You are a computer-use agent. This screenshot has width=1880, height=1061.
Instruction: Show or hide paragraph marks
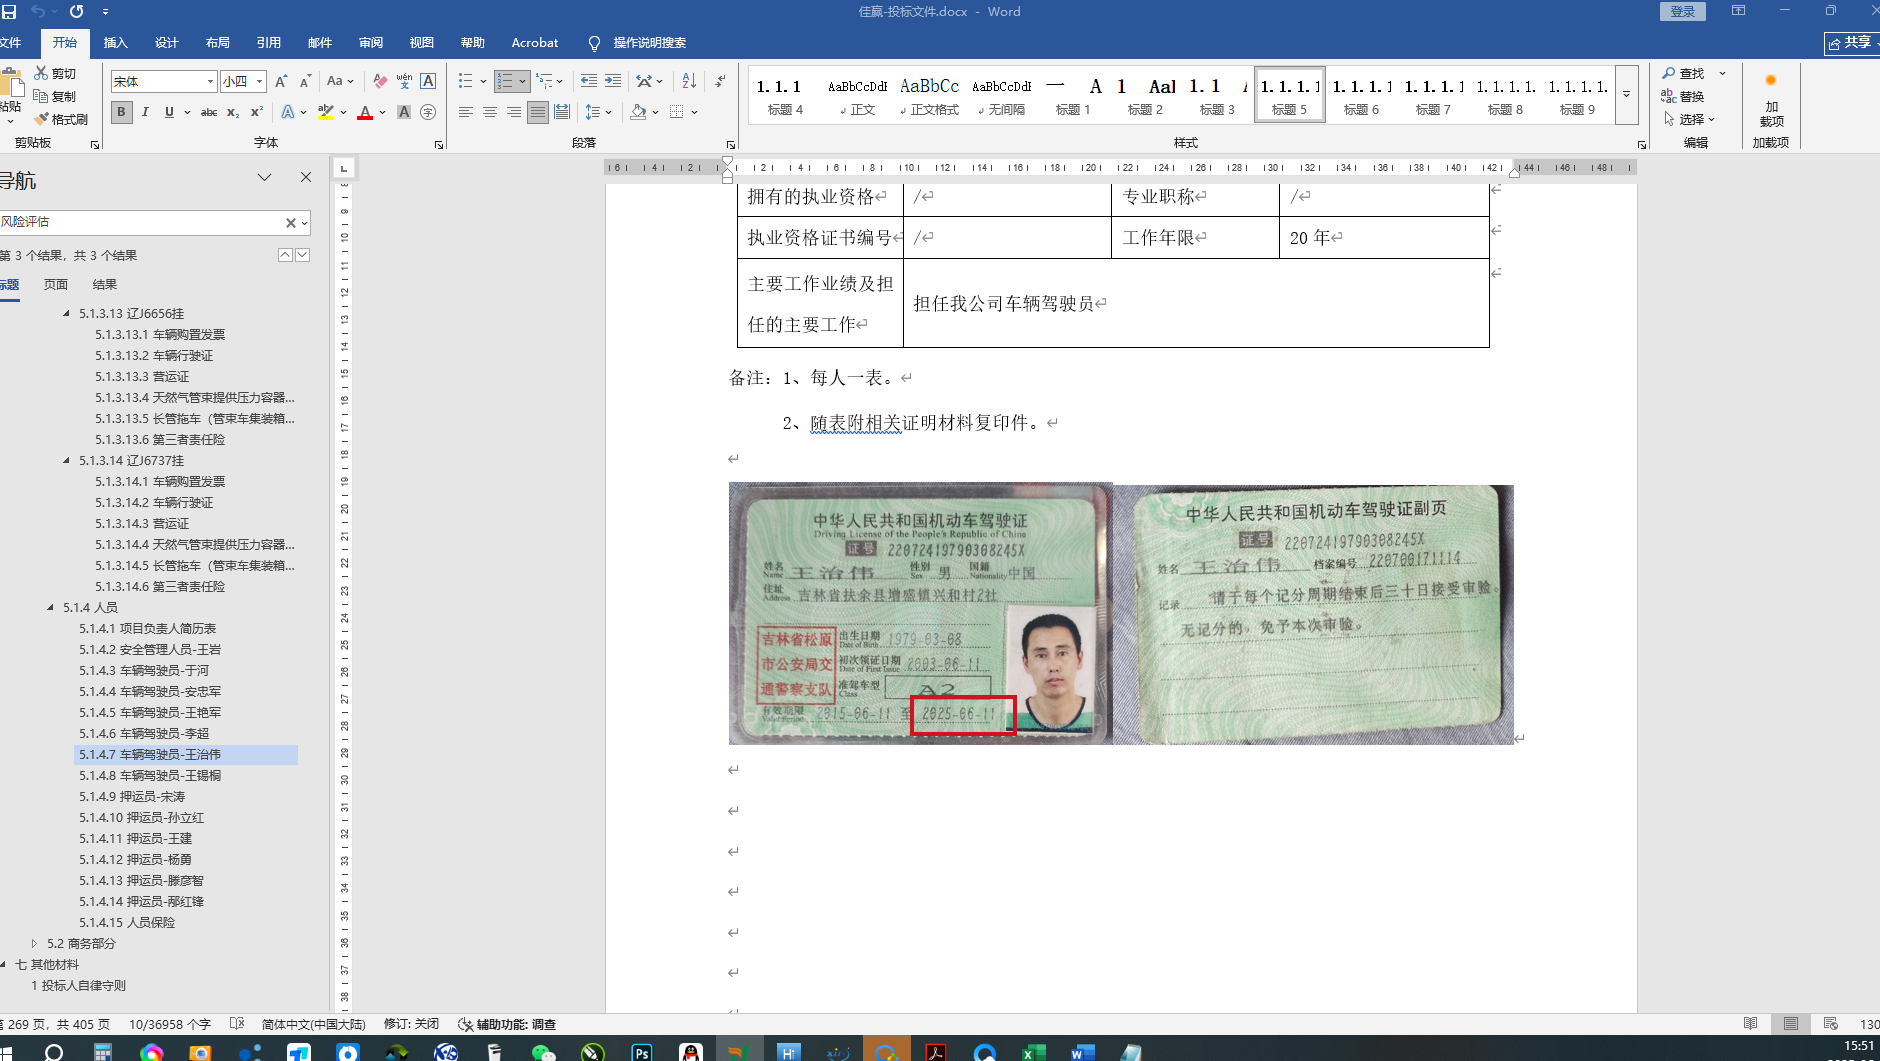[721, 81]
